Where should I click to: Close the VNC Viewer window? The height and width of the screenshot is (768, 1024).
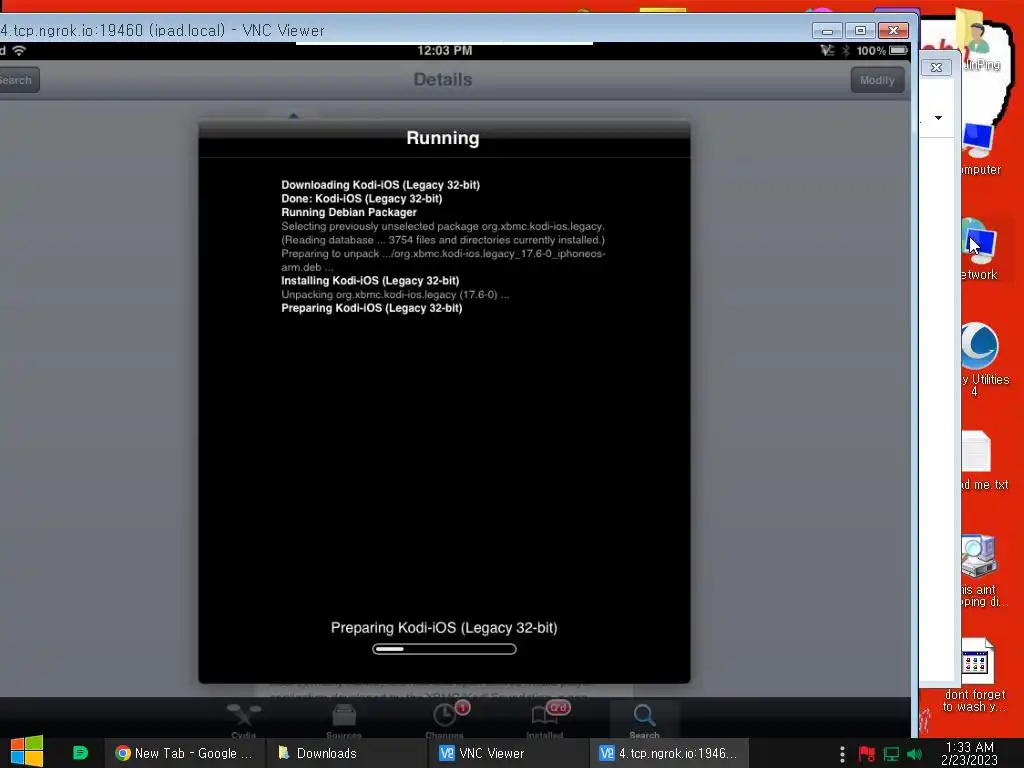[x=893, y=31]
